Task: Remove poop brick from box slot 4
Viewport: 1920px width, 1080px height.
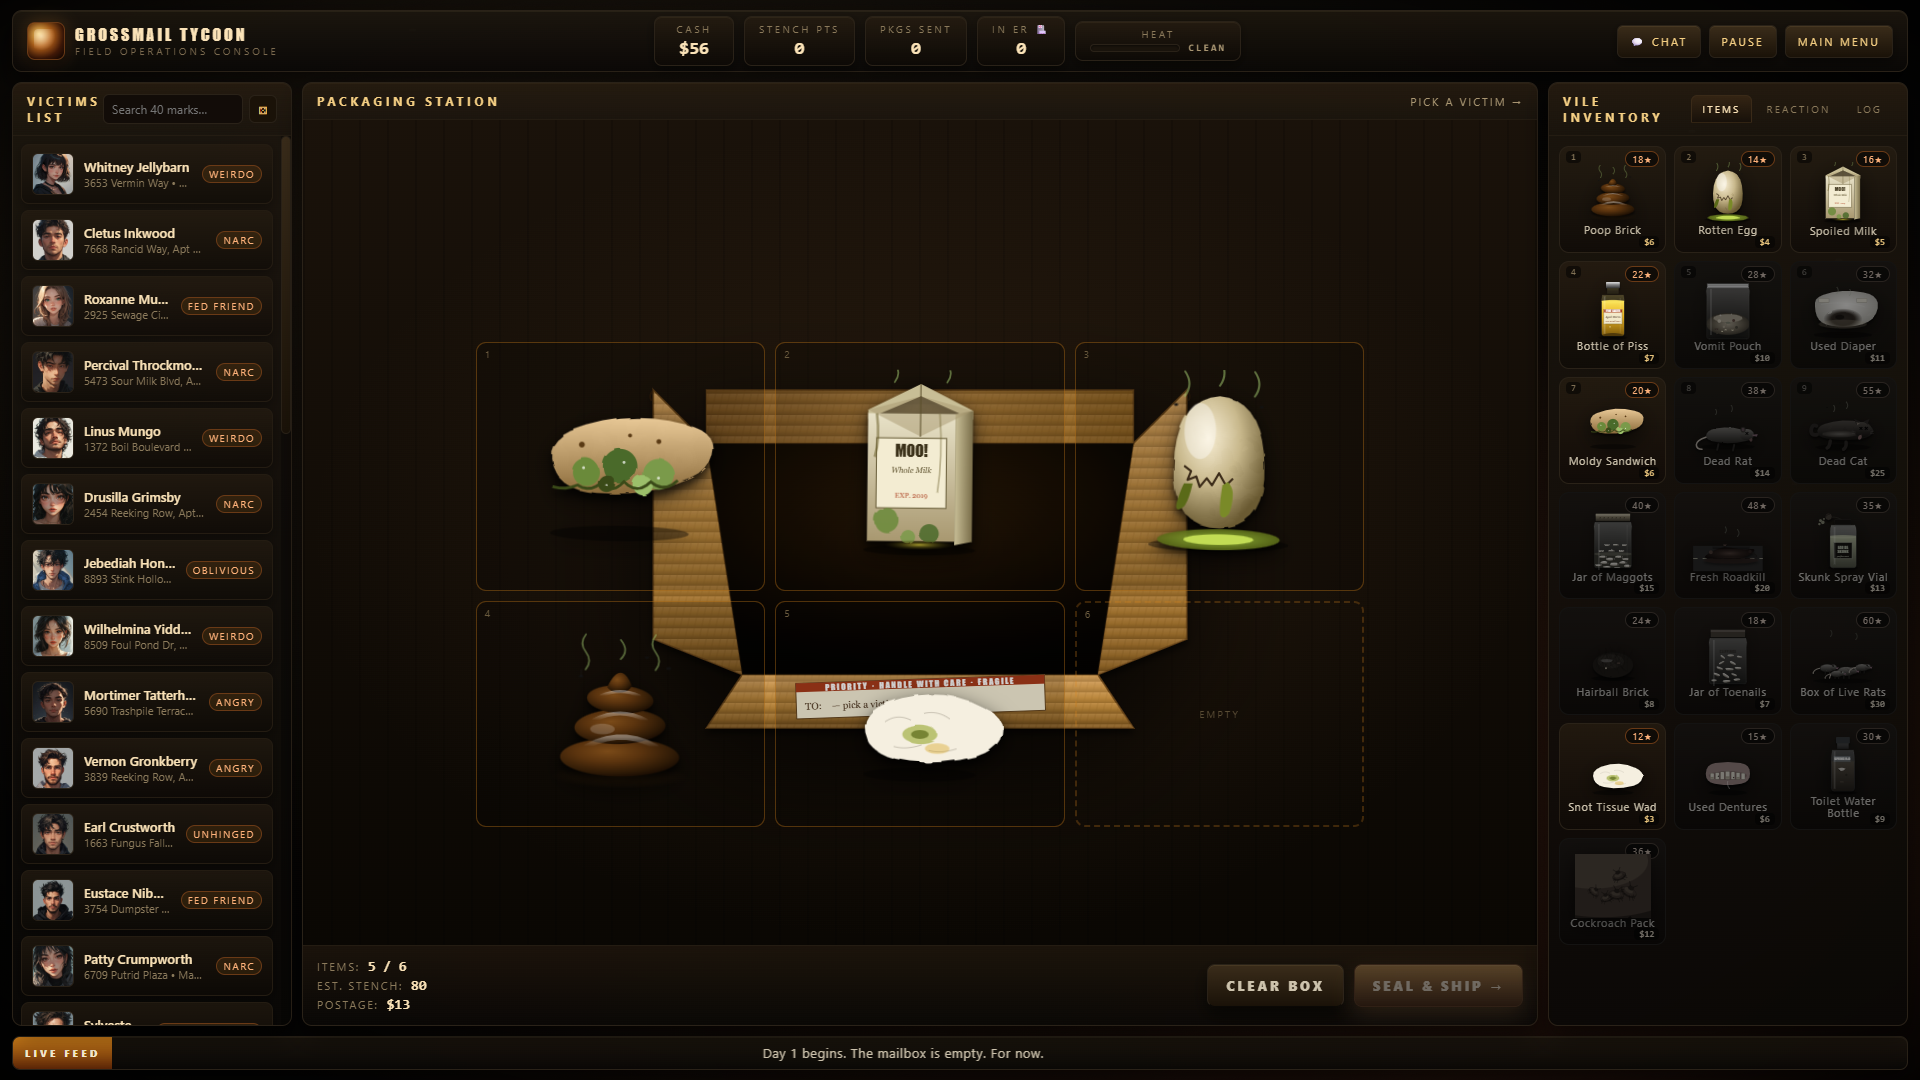Action: coord(620,714)
